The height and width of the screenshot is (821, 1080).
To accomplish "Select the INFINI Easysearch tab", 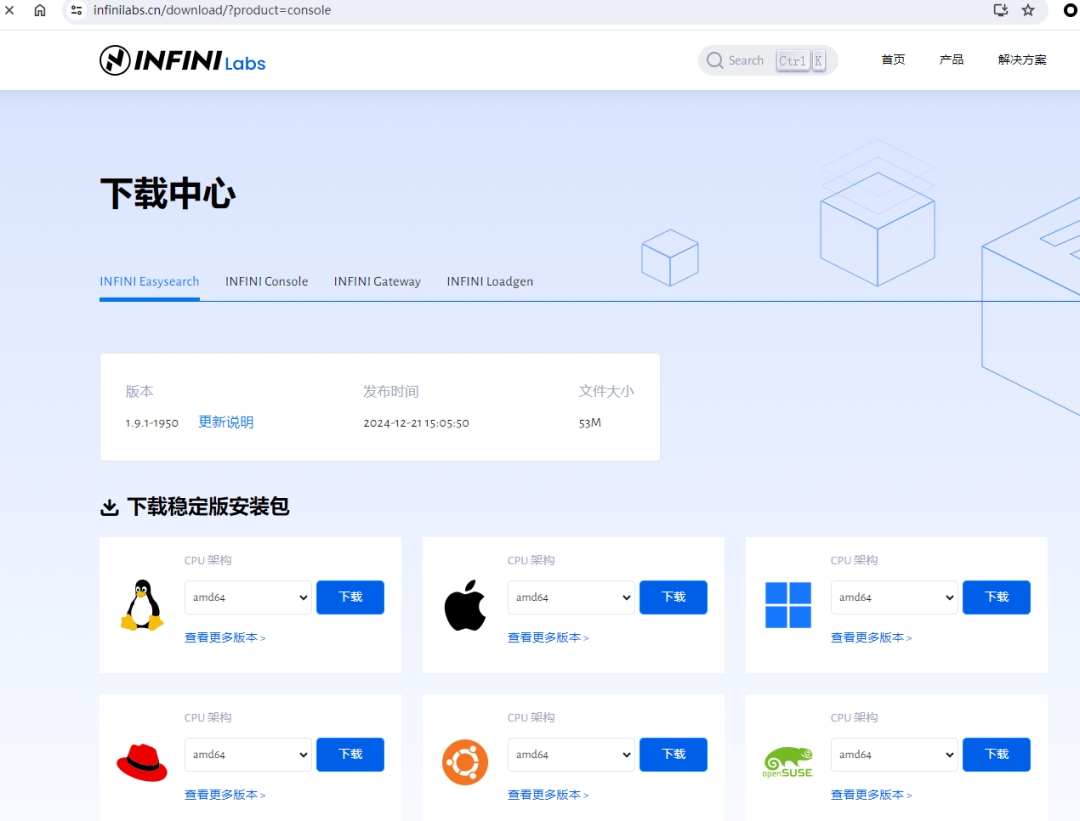I will pyautogui.click(x=149, y=282).
